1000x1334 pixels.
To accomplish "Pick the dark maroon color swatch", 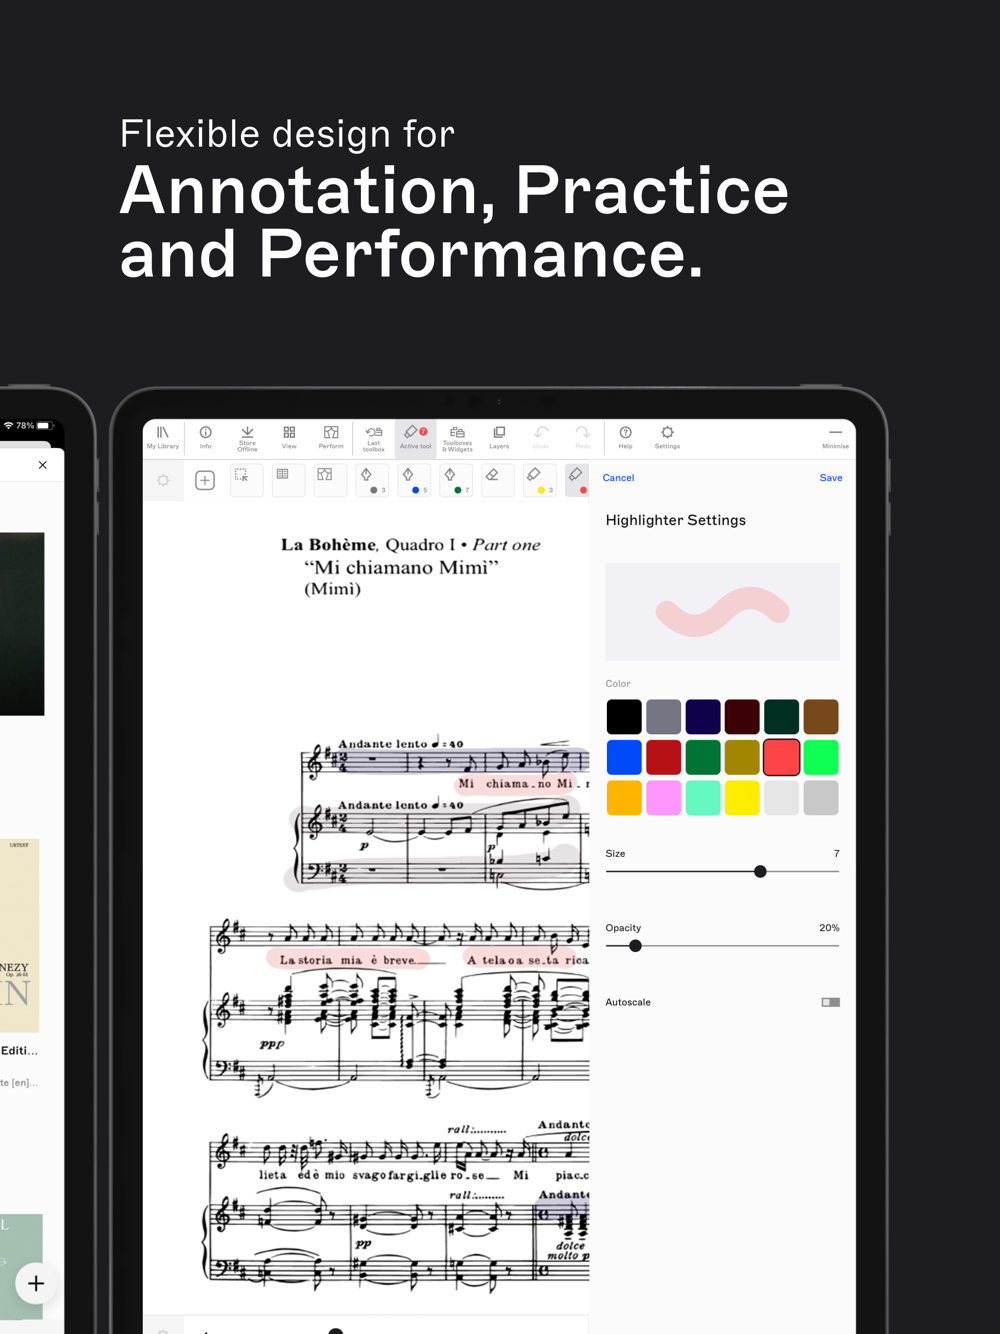I will coord(742,717).
